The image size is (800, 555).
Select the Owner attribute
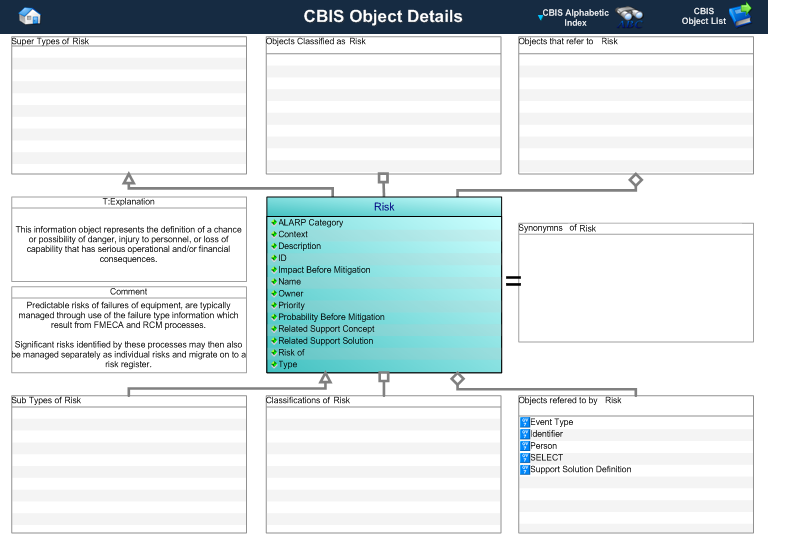tap(291, 293)
